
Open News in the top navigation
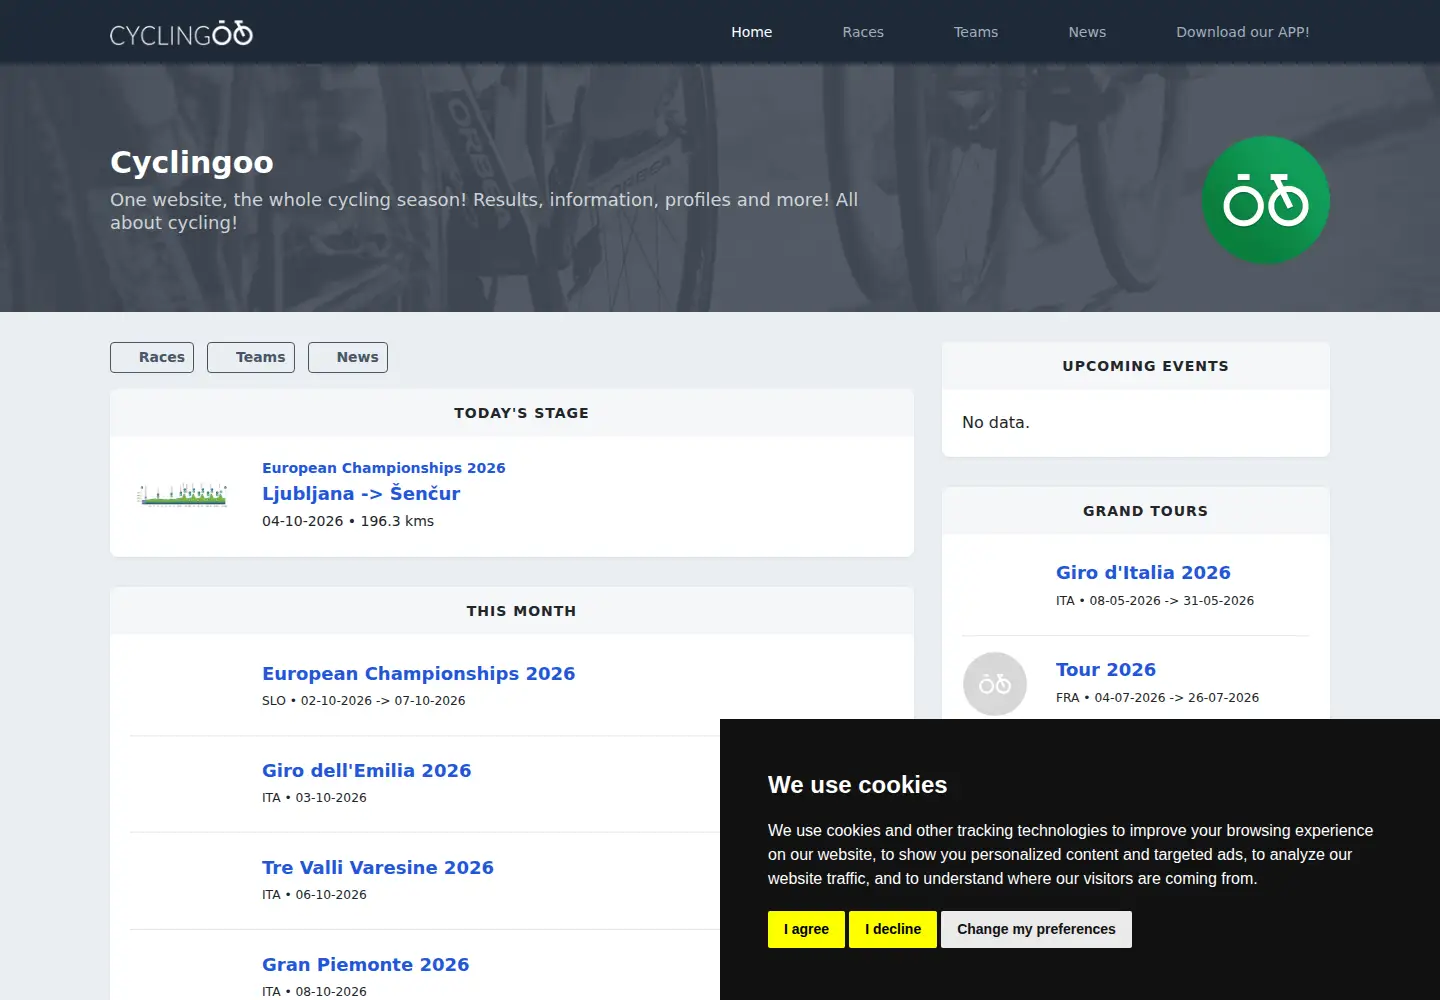tap(1087, 32)
